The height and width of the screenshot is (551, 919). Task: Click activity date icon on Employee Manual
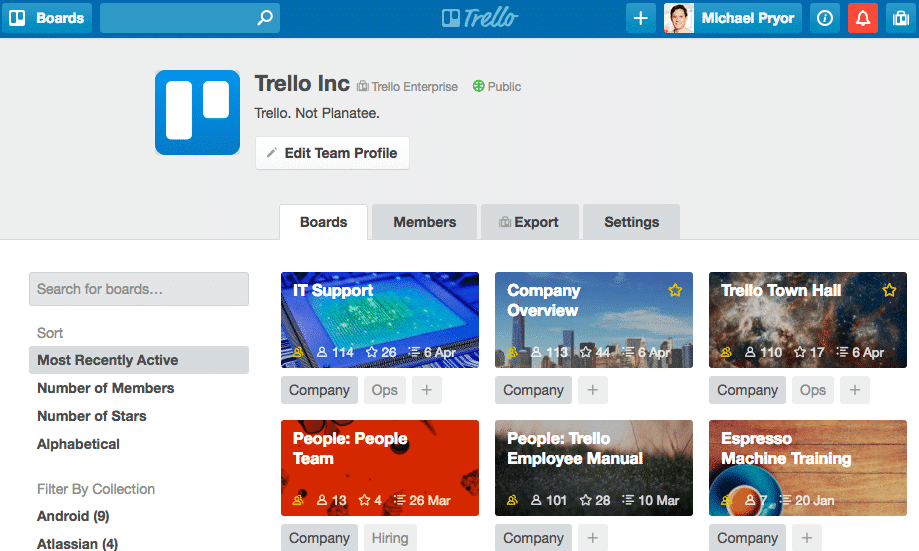click(628, 500)
